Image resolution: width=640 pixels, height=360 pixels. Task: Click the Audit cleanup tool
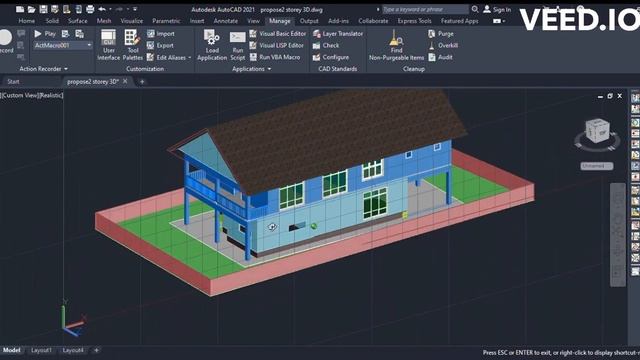click(440, 57)
